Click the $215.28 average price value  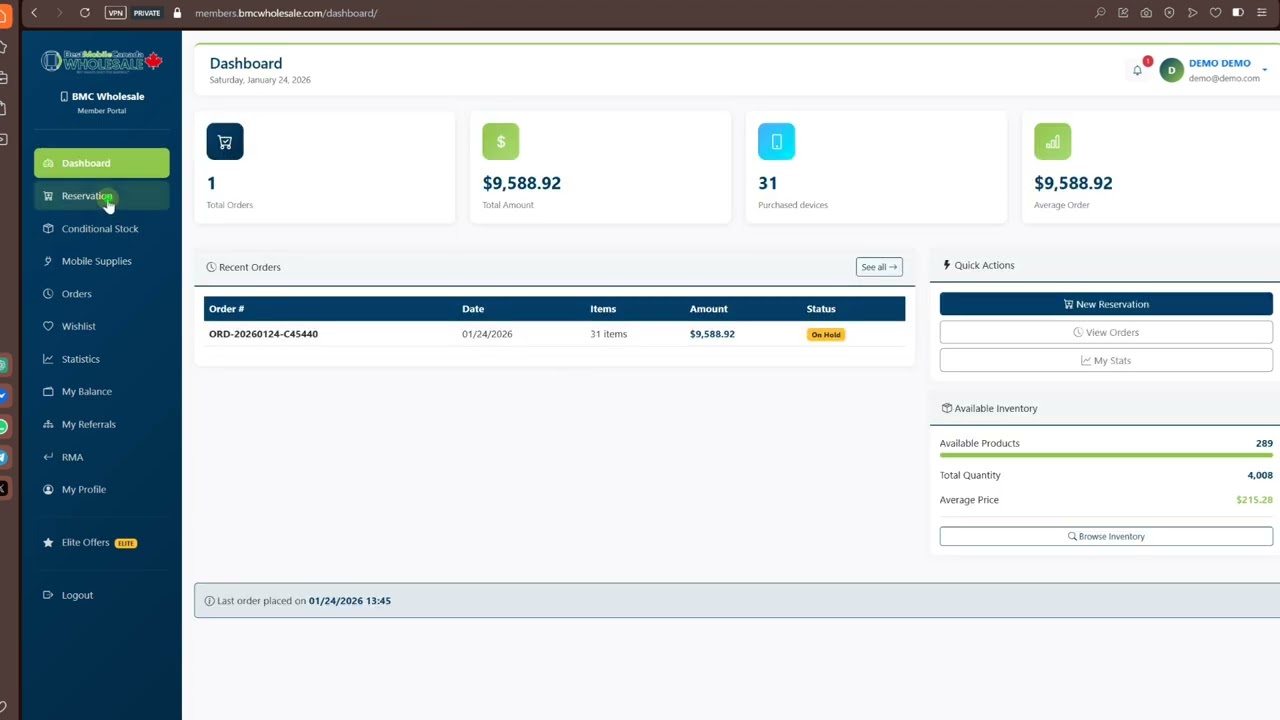click(1254, 500)
